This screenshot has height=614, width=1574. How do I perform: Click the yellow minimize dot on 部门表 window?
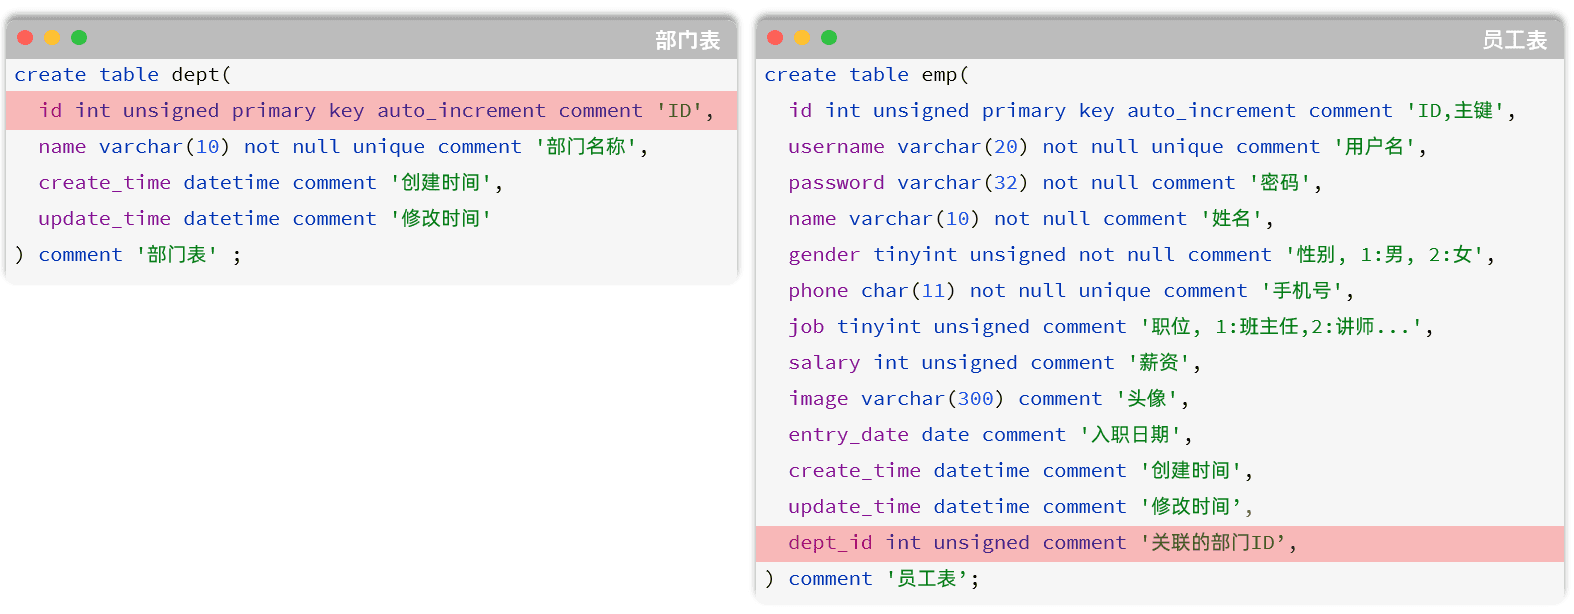(x=52, y=38)
